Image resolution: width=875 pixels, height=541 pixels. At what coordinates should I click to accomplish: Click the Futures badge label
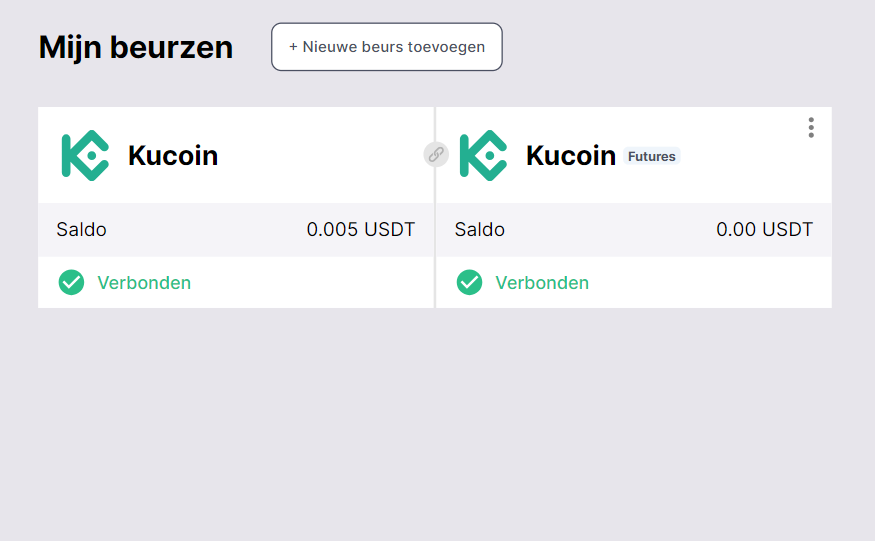coord(652,156)
